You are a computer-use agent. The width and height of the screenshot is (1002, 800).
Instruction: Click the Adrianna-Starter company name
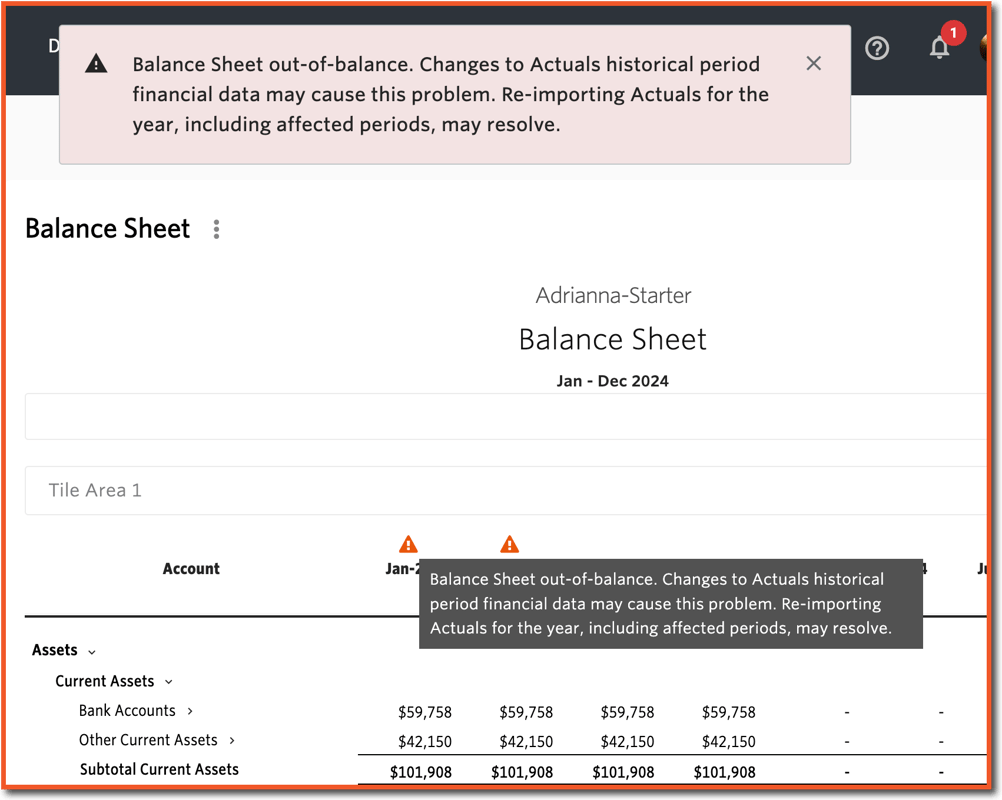(x=612, y=295)
